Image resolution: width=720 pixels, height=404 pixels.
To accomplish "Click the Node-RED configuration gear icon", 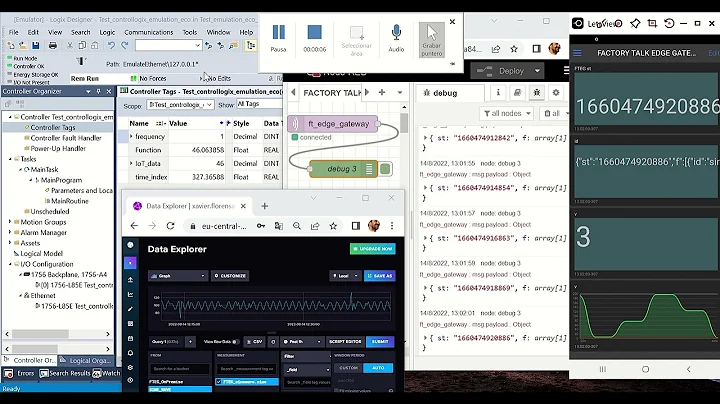I will coord(556,93).
